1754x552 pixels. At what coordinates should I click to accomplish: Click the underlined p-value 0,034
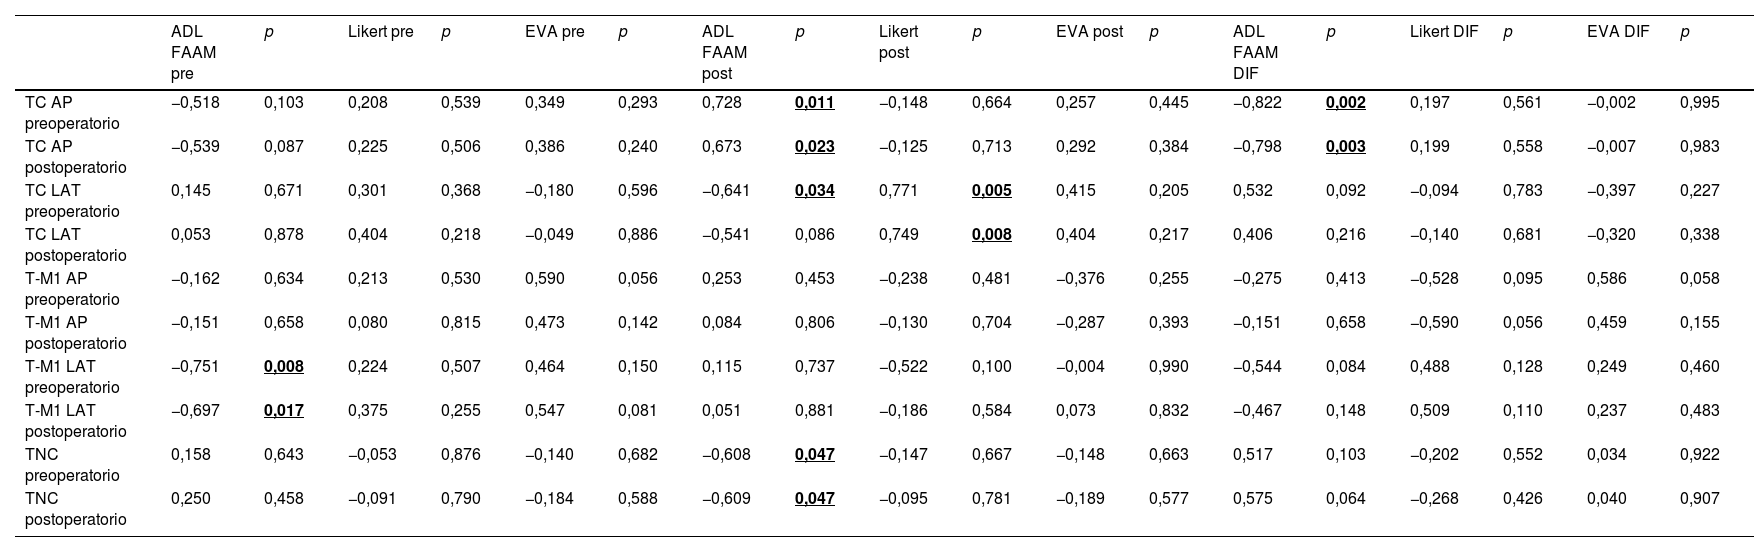click(814, 190)
